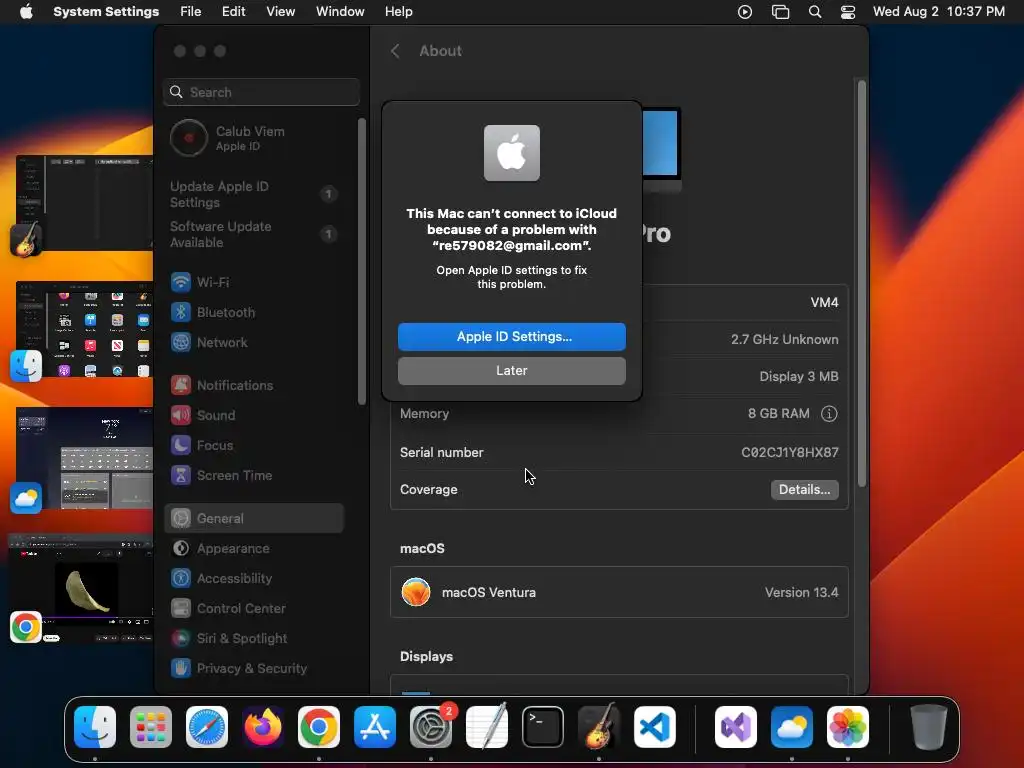Open Apple ID Settings from the dialog
Viewport: 1024px width, 768px height.
(511, 336)
